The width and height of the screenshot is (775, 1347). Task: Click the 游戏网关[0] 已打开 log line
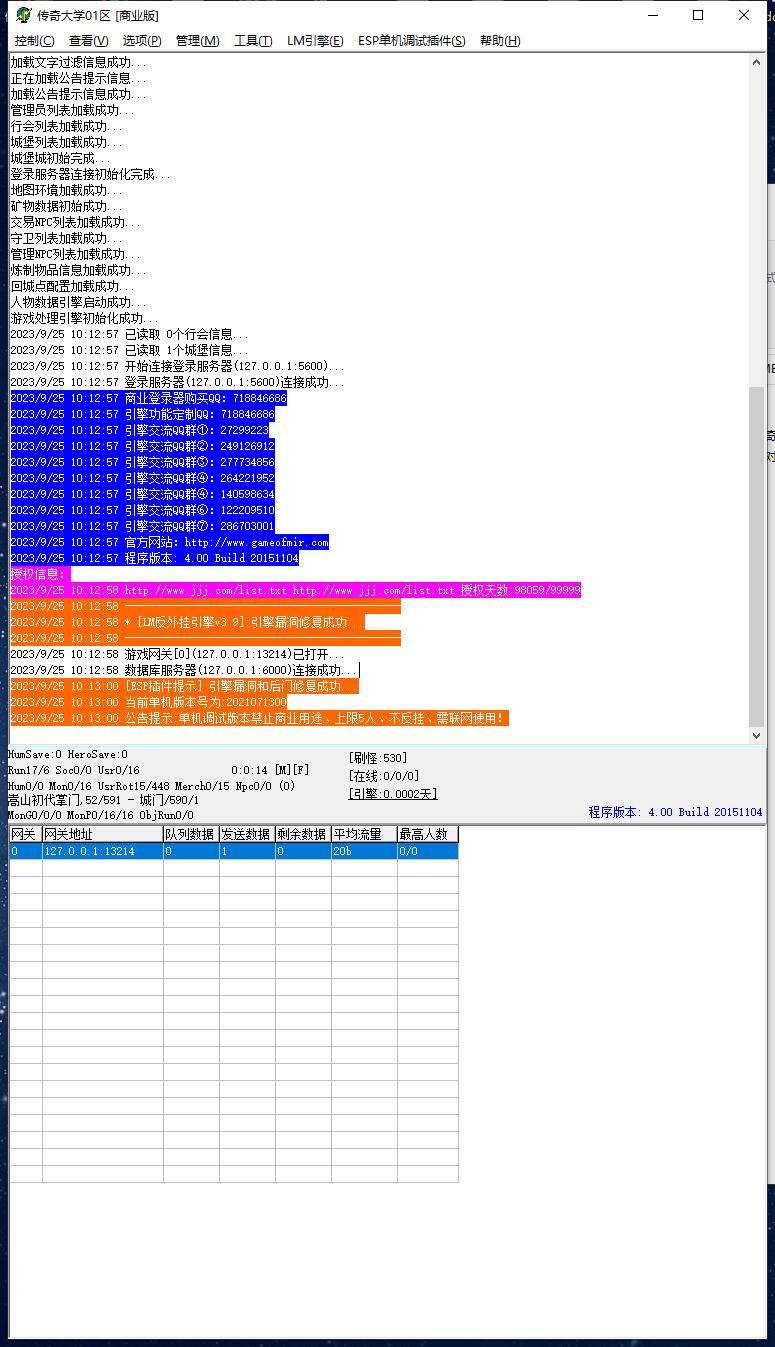pyautogui.click(x=177, y=654)
